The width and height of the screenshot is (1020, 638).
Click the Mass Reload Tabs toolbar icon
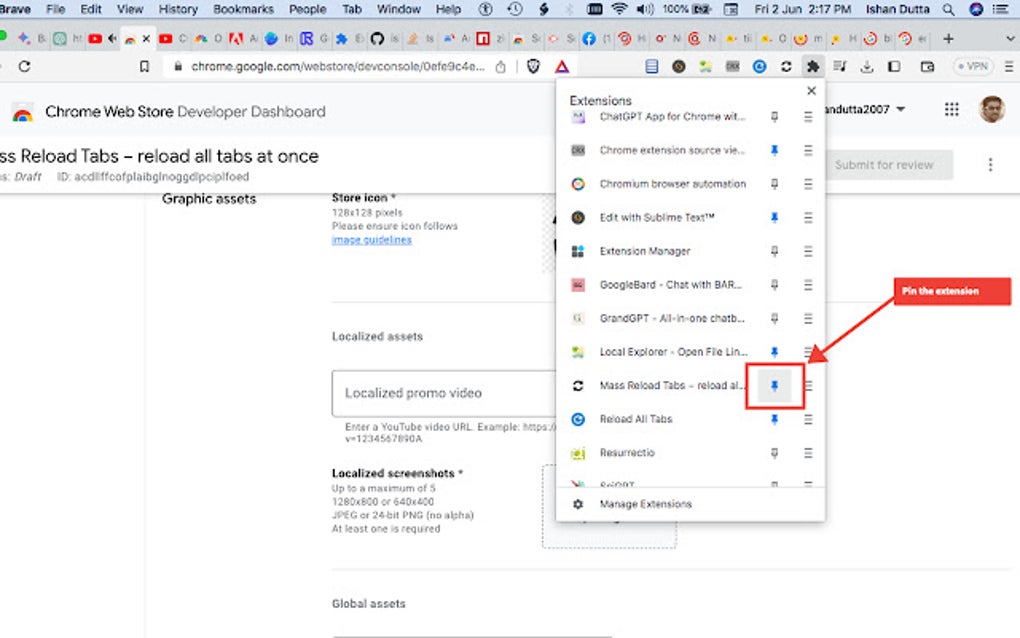[786, 66]
